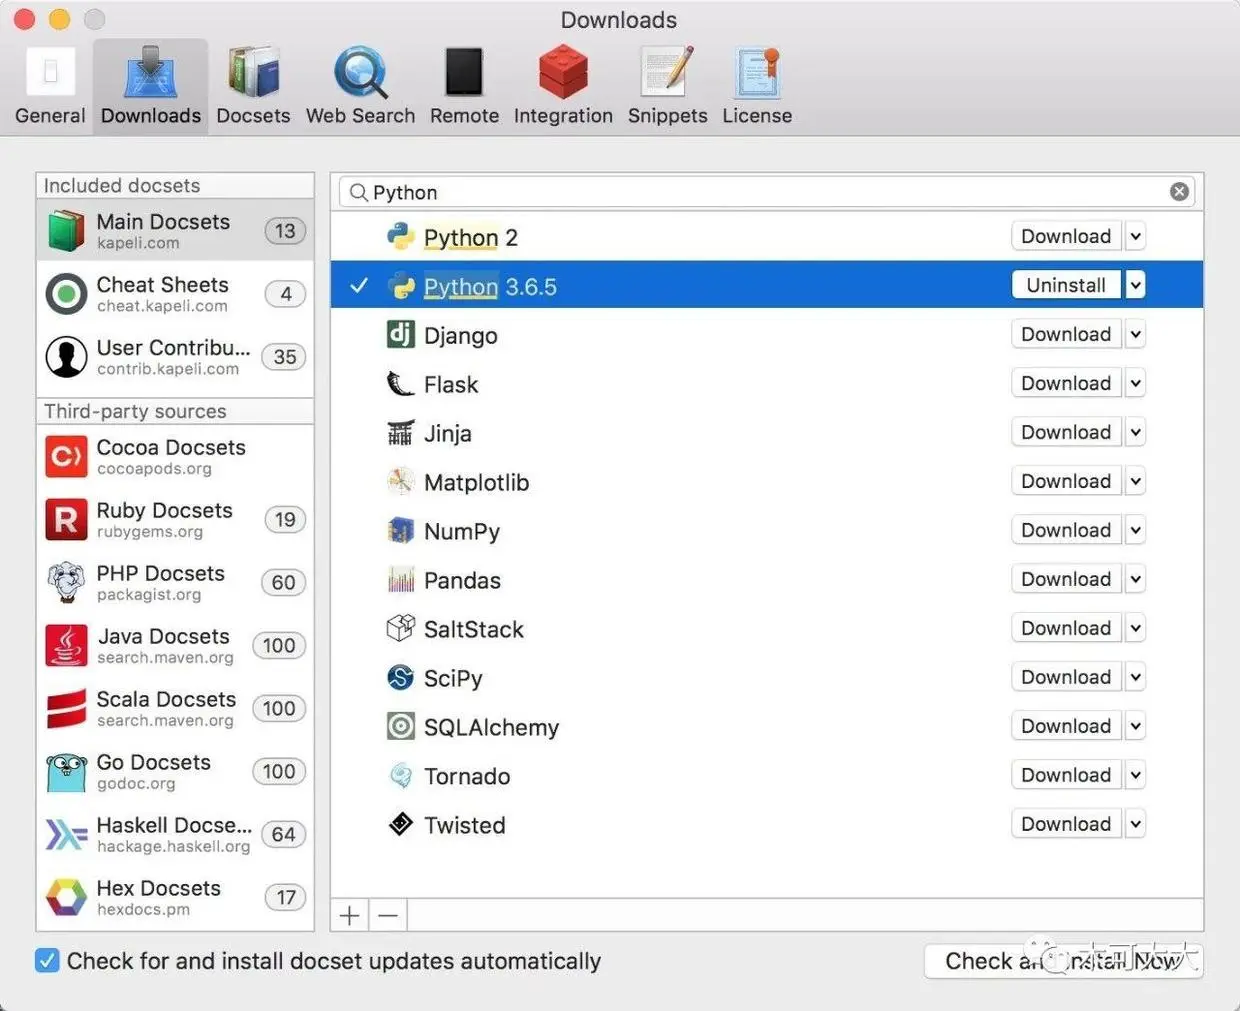Click the Hex Docsets hexagon icon
Screen dimensions: 1240x1011
[x=66, y=898]
